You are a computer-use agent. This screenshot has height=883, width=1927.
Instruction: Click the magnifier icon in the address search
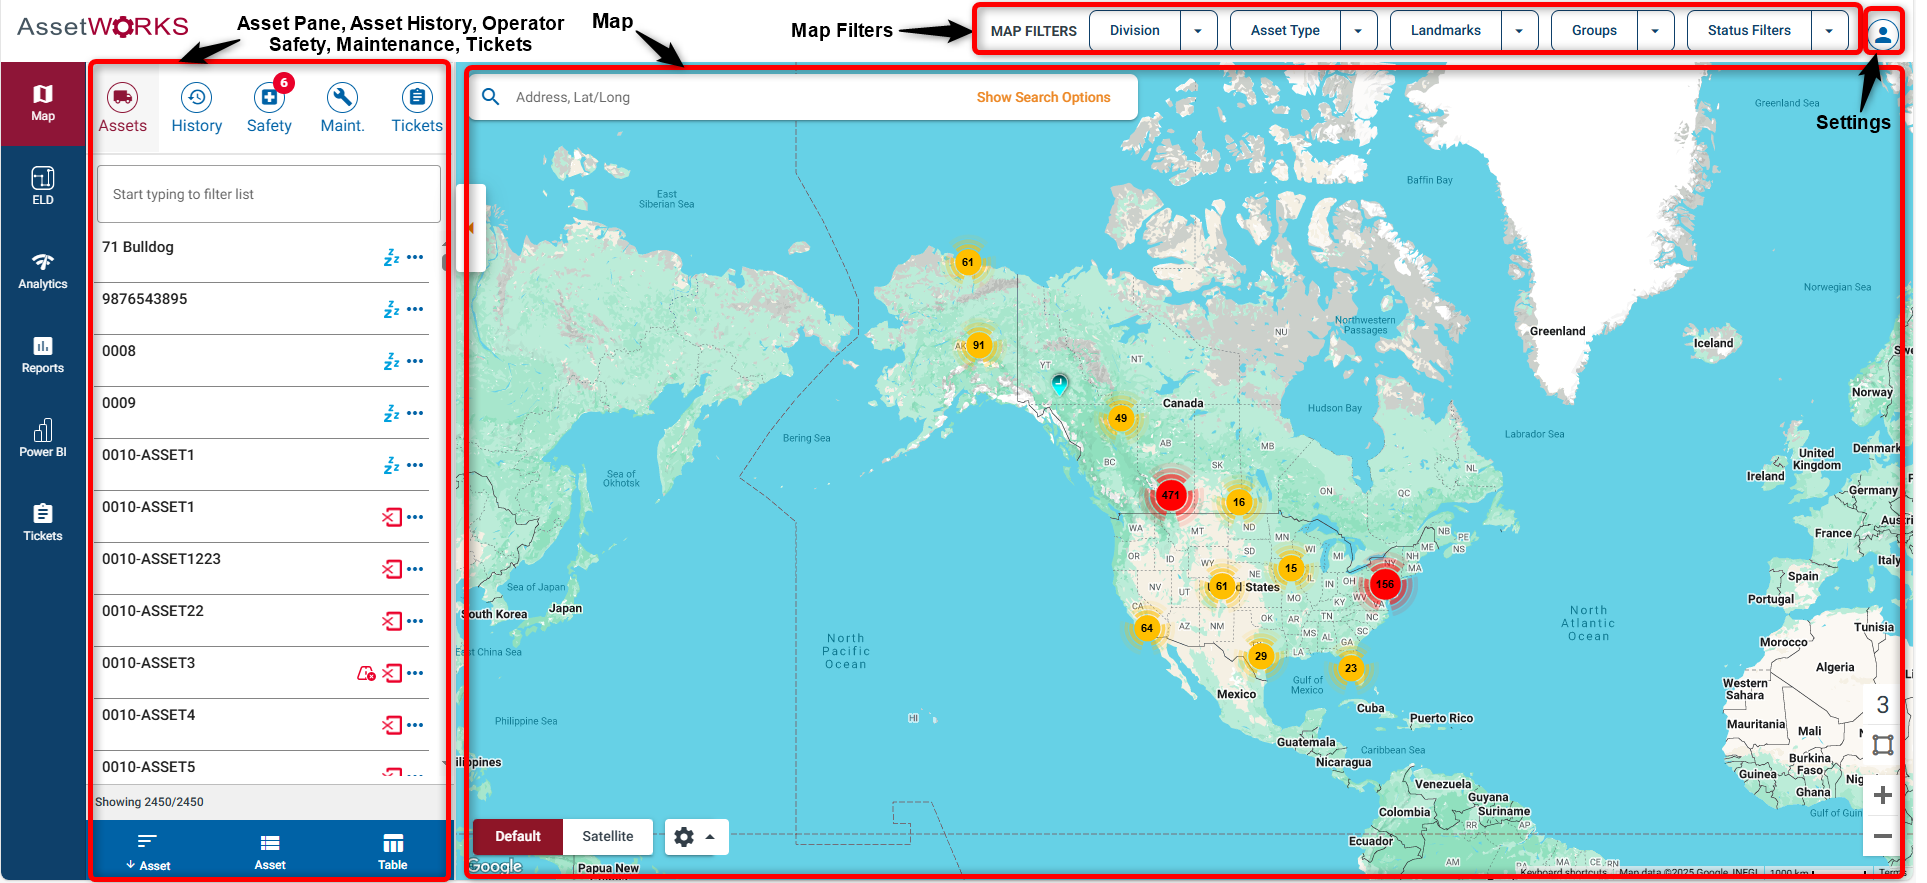click(491, 97)
